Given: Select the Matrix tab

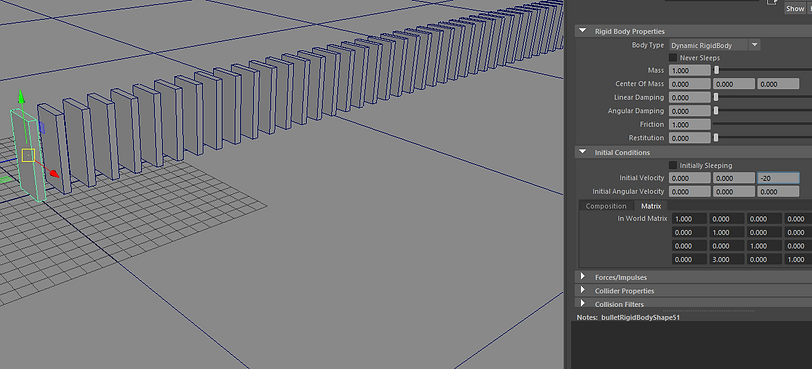Looking at the screenshot, I should [x=651, y=206].
